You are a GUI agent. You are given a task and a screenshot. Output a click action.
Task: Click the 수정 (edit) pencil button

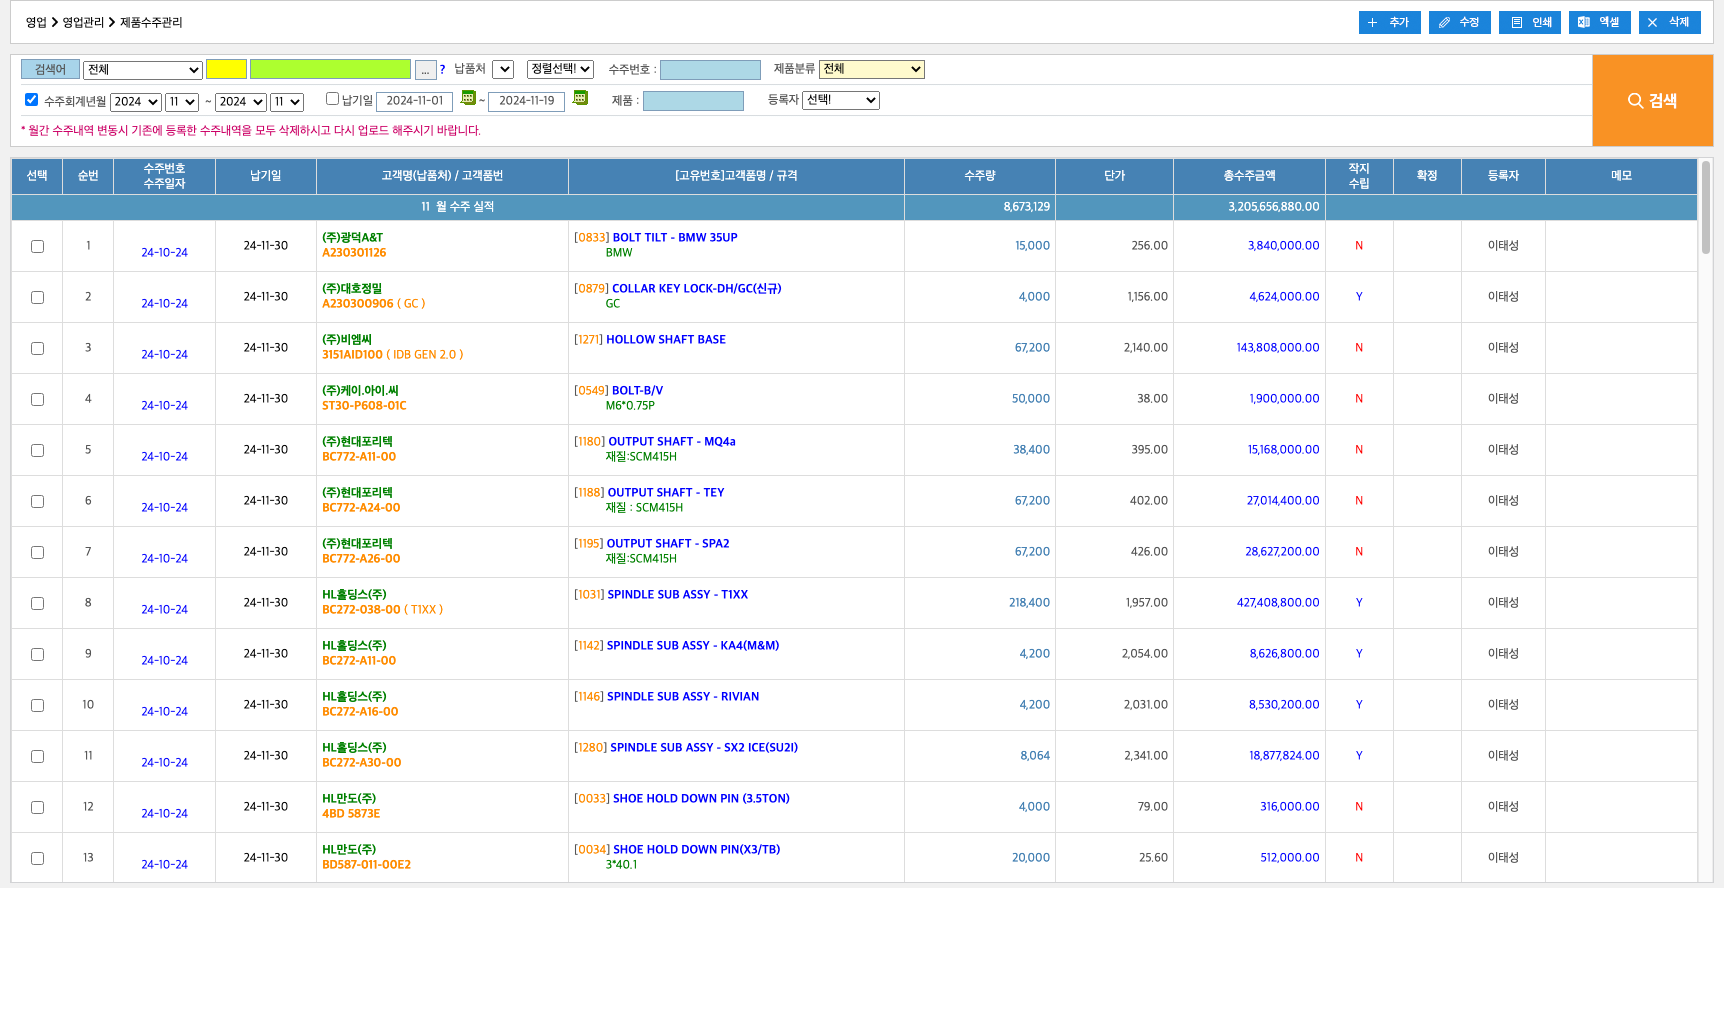[x=1459, y=22]
